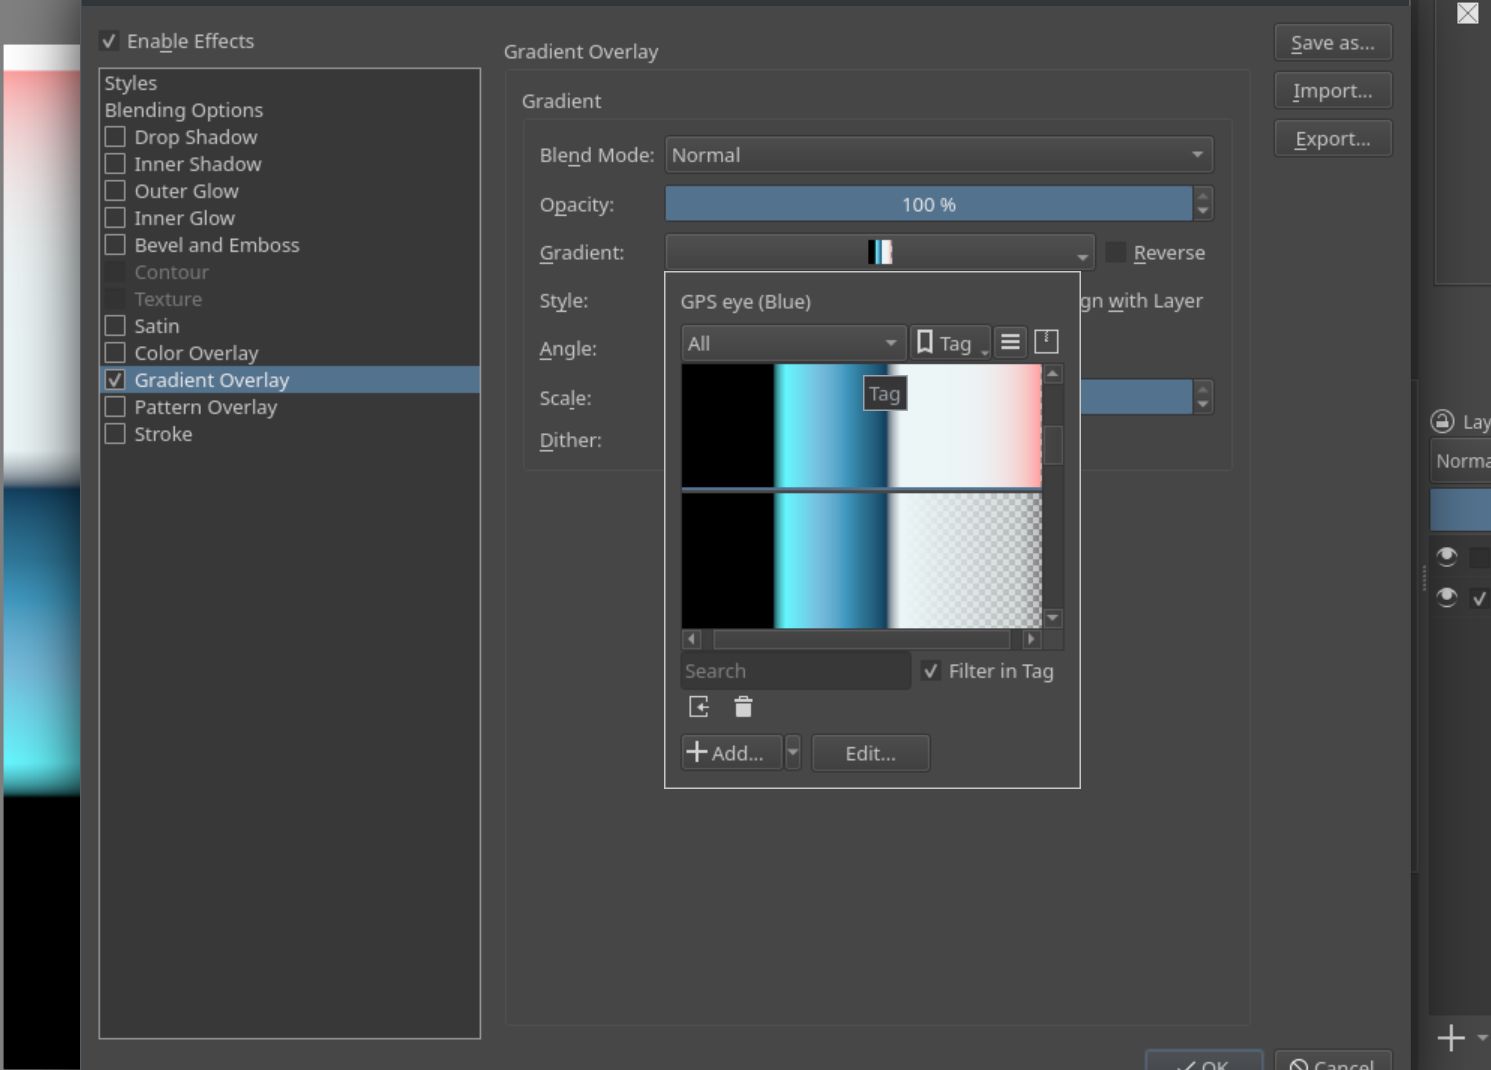The width and height of the screenshot is (1491, 1070).
Task: Disable the Enable Effects checkbox
Action: click(x=109, y=41)
